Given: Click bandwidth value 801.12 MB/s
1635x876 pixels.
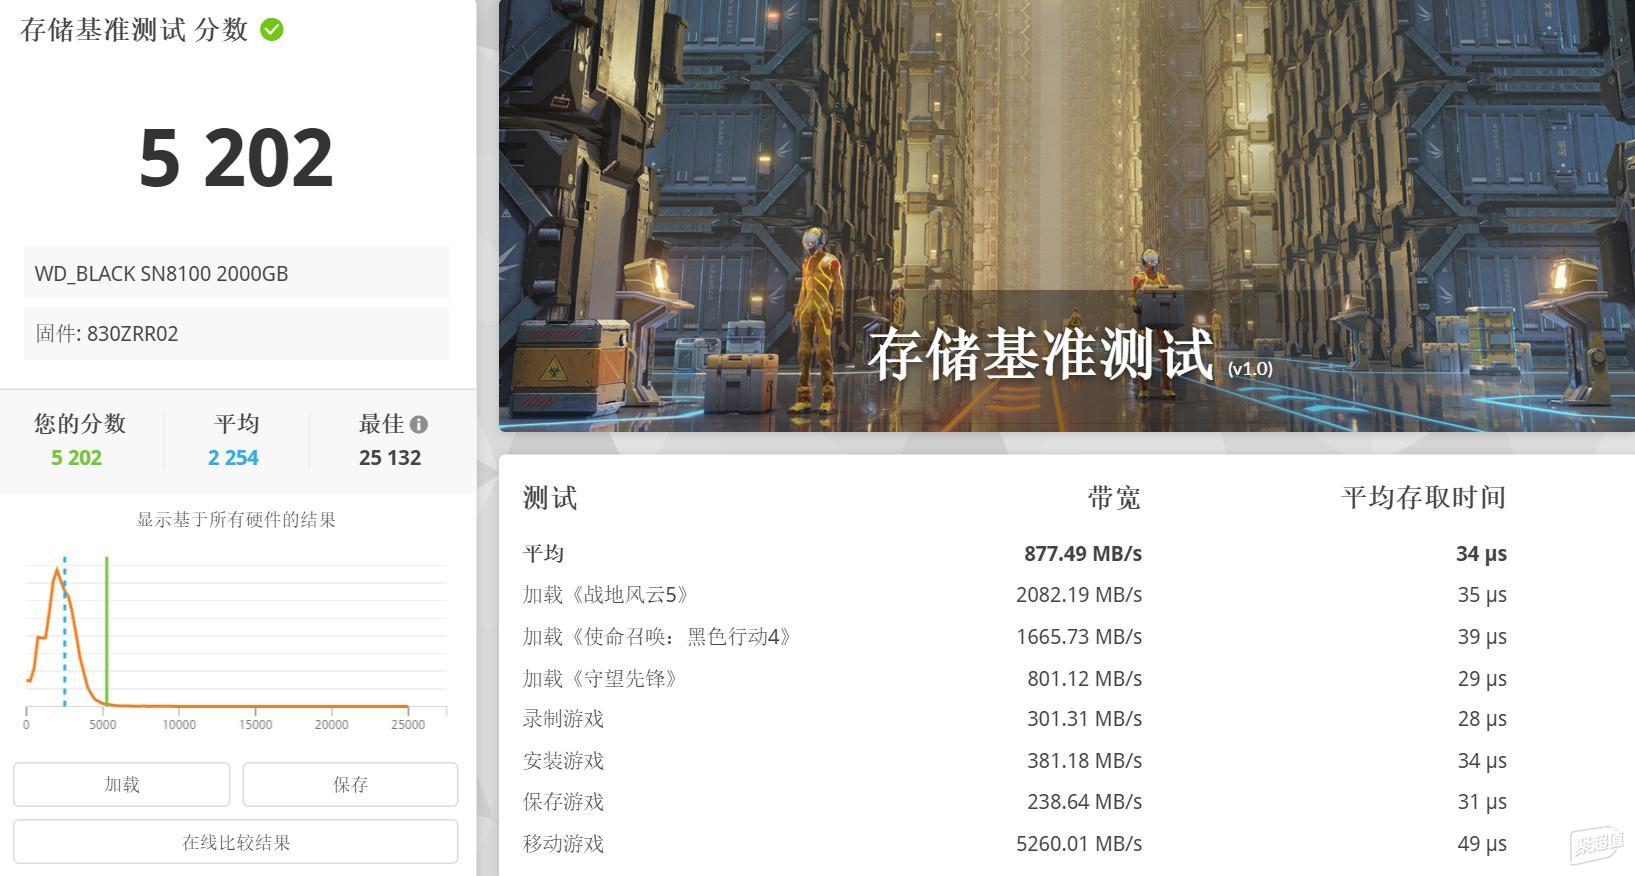Looking at the screenshot, I should tap(1085, 679).
